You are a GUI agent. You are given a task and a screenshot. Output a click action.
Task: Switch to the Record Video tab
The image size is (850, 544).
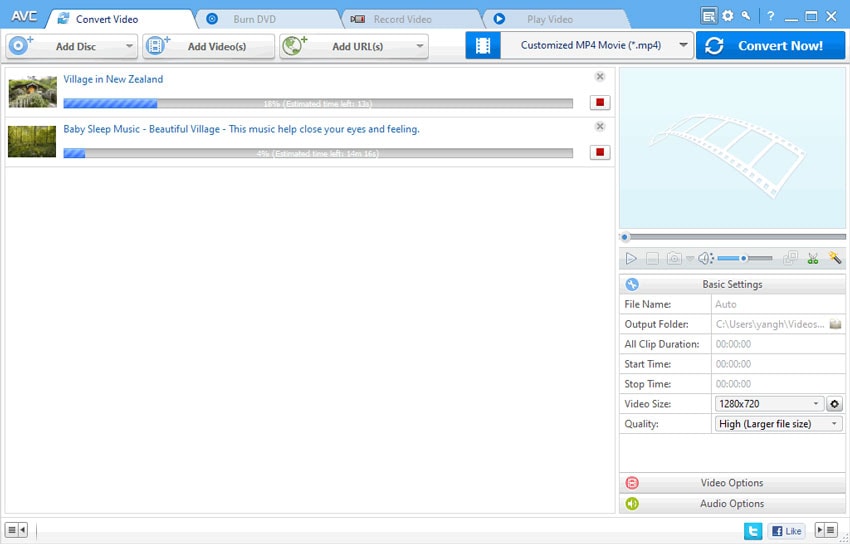pyautogui.click(x=402, y=19)
